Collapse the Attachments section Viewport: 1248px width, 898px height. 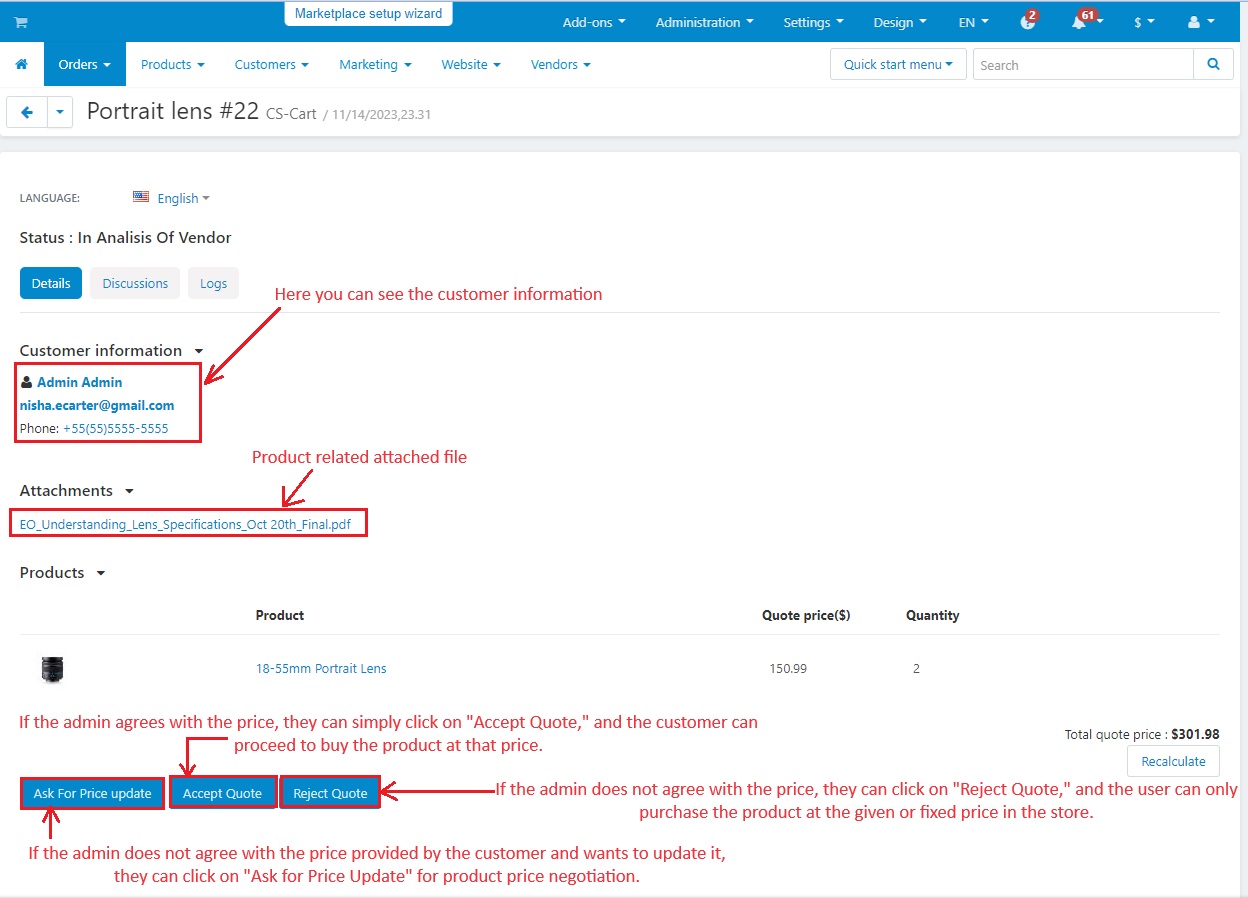click(x=76, y=490)
